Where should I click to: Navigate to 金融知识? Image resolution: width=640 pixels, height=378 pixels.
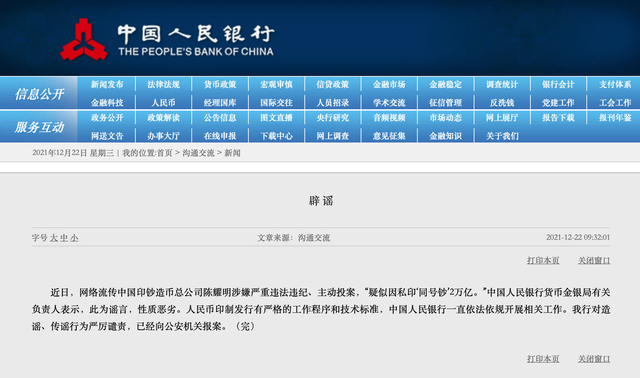445,136
